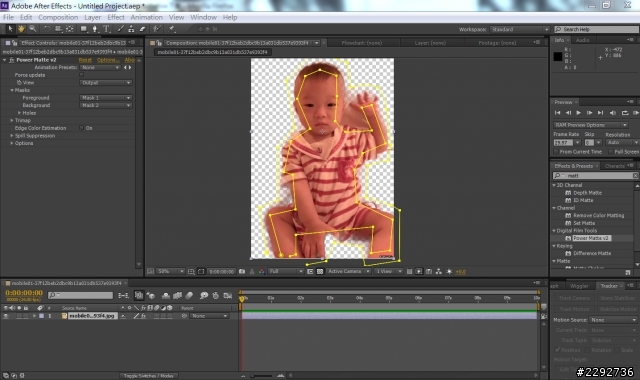
Task: Hide layer 1 with the eye toggle
Action: pyautogui.click(x=6, y=316)
